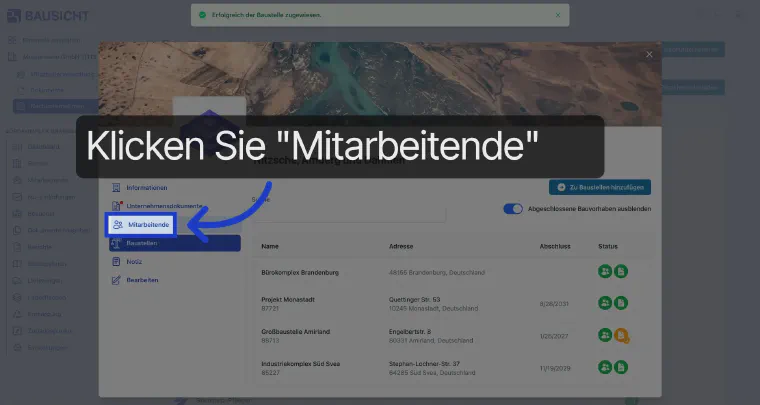Open the Notiz section
The height and width of the screenshot is (405, 760).
(x=134, y=262)
